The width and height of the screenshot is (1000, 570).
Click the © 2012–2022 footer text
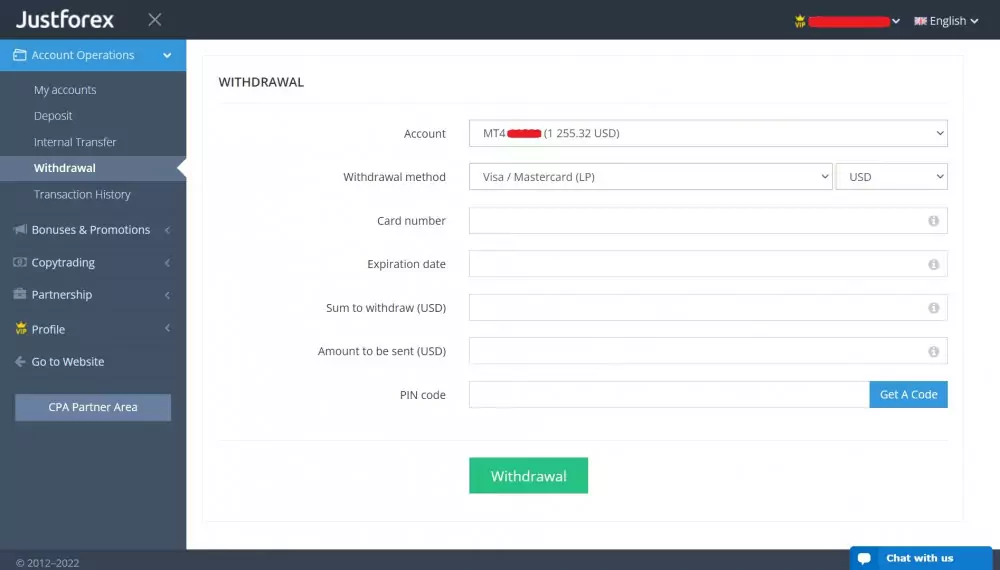tap(47, 563)
